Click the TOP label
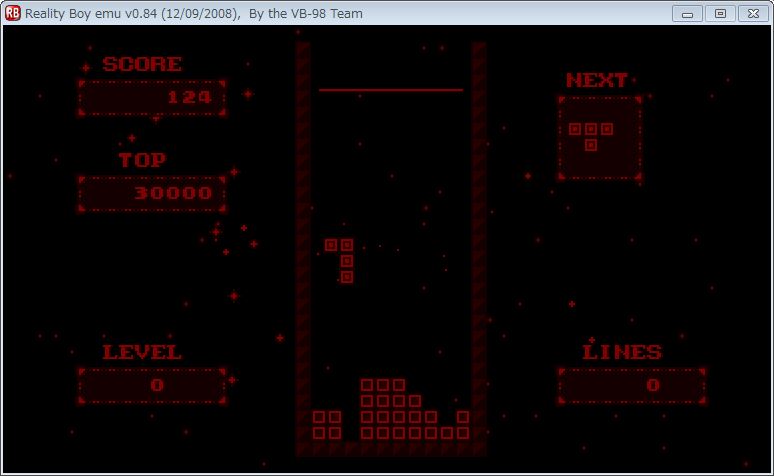Viewport: 774px width, 476px height. (x=142, y=160)
